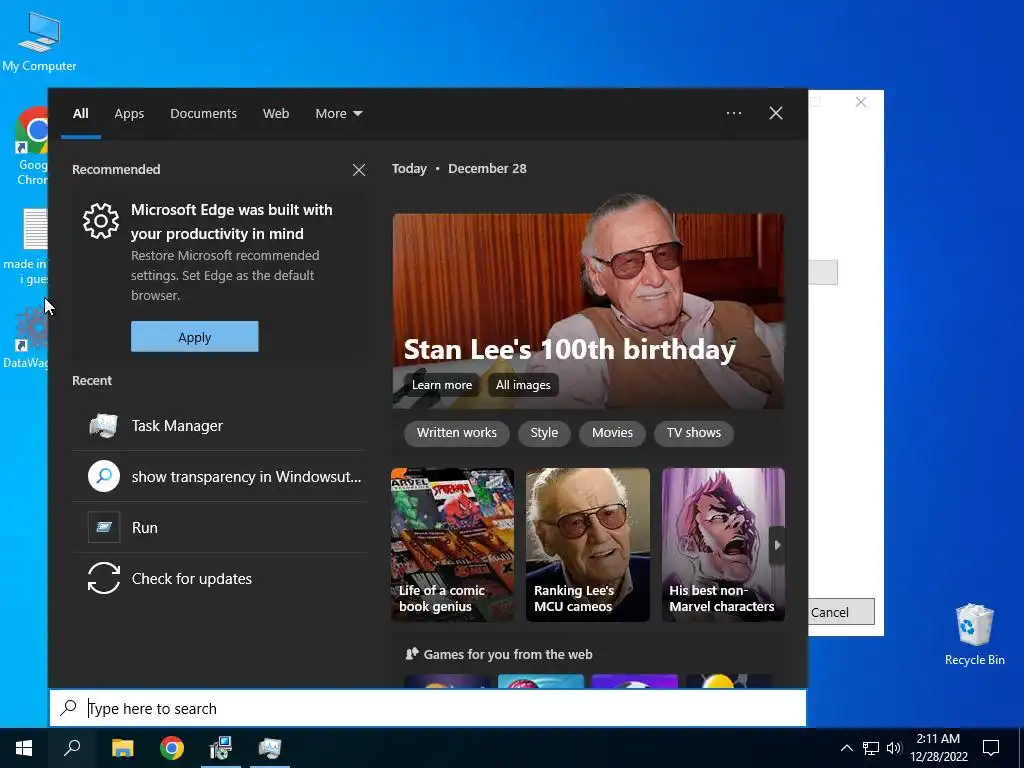This screenshot has height=768, width=1024.
Task: Click the next arrow on the image carousel
Action: point(777,545)
